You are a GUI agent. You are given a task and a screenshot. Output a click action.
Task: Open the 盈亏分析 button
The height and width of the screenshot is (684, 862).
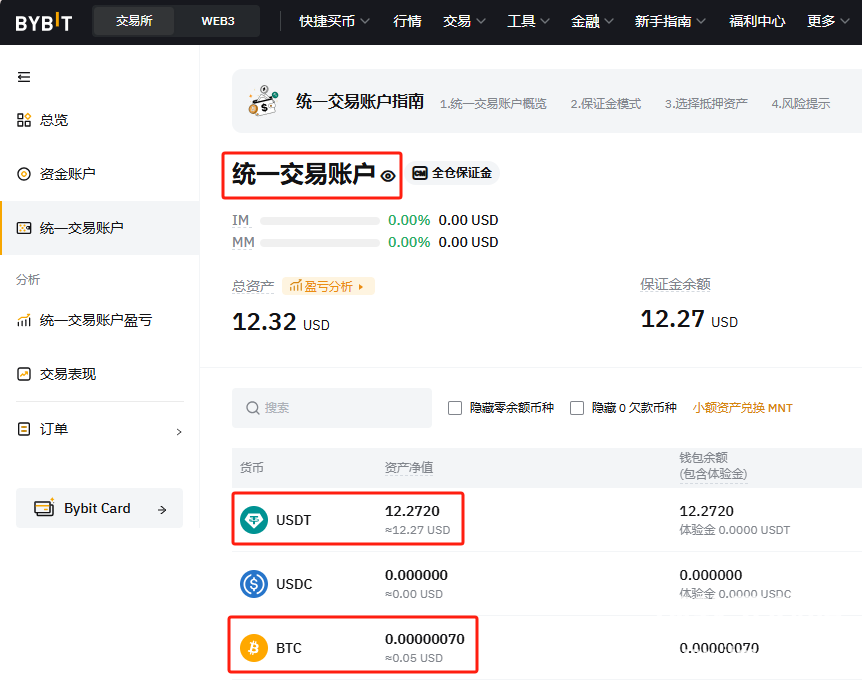coord(328,286)
